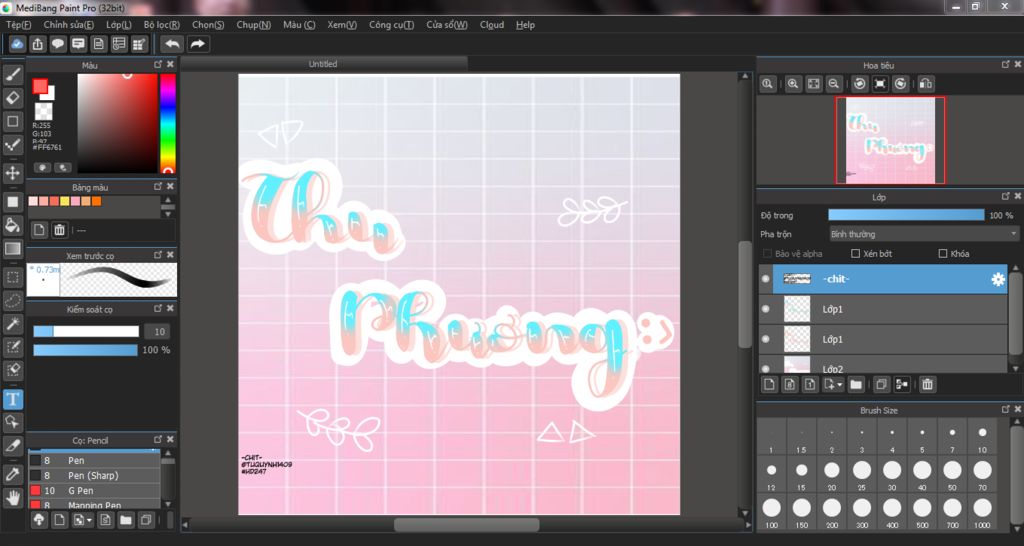Hide the -chit- layer visibility dot

tap(765, 279)
